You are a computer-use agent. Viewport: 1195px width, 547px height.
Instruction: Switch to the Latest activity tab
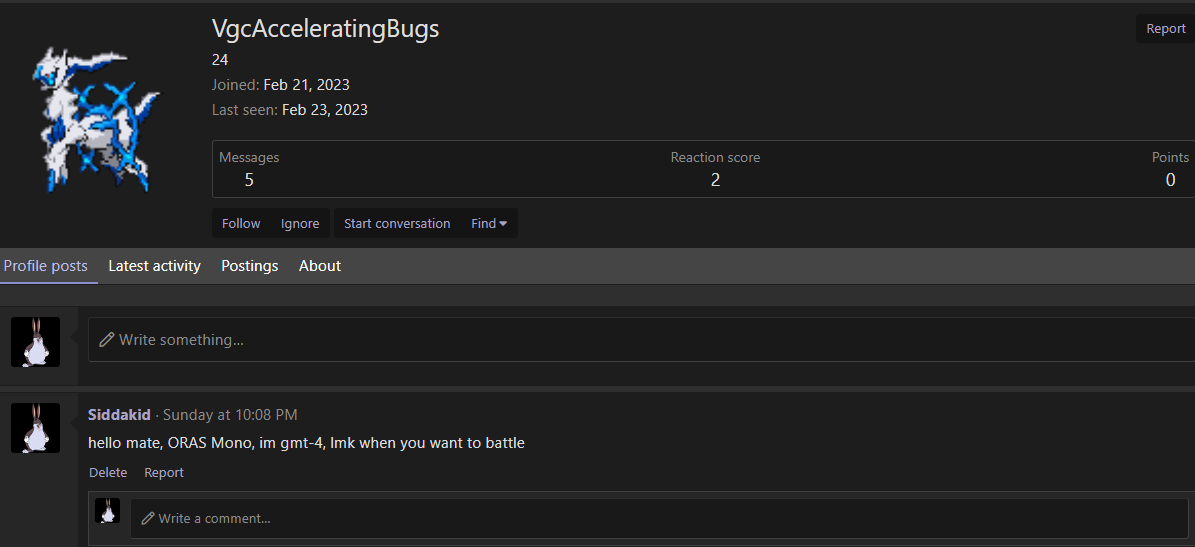point(154,266)
